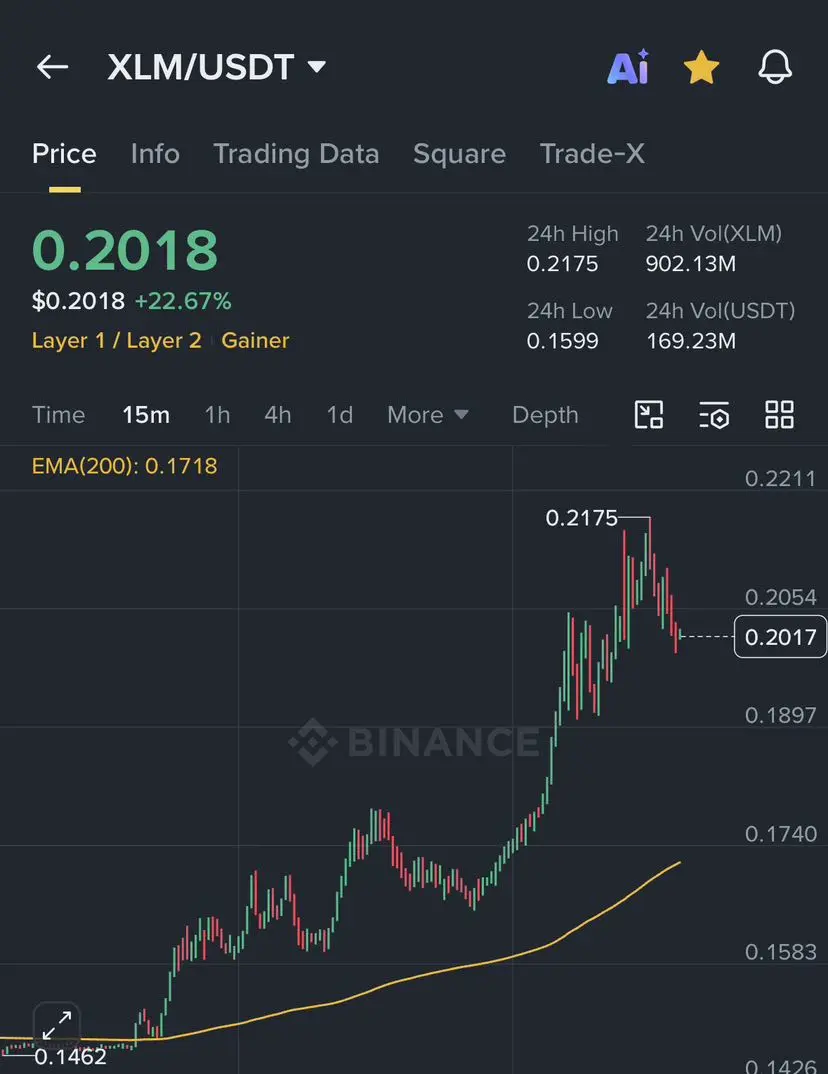Tap the EMA(200): 0.1718 indicator label
828x1074 pixels.
coord(125,466)
